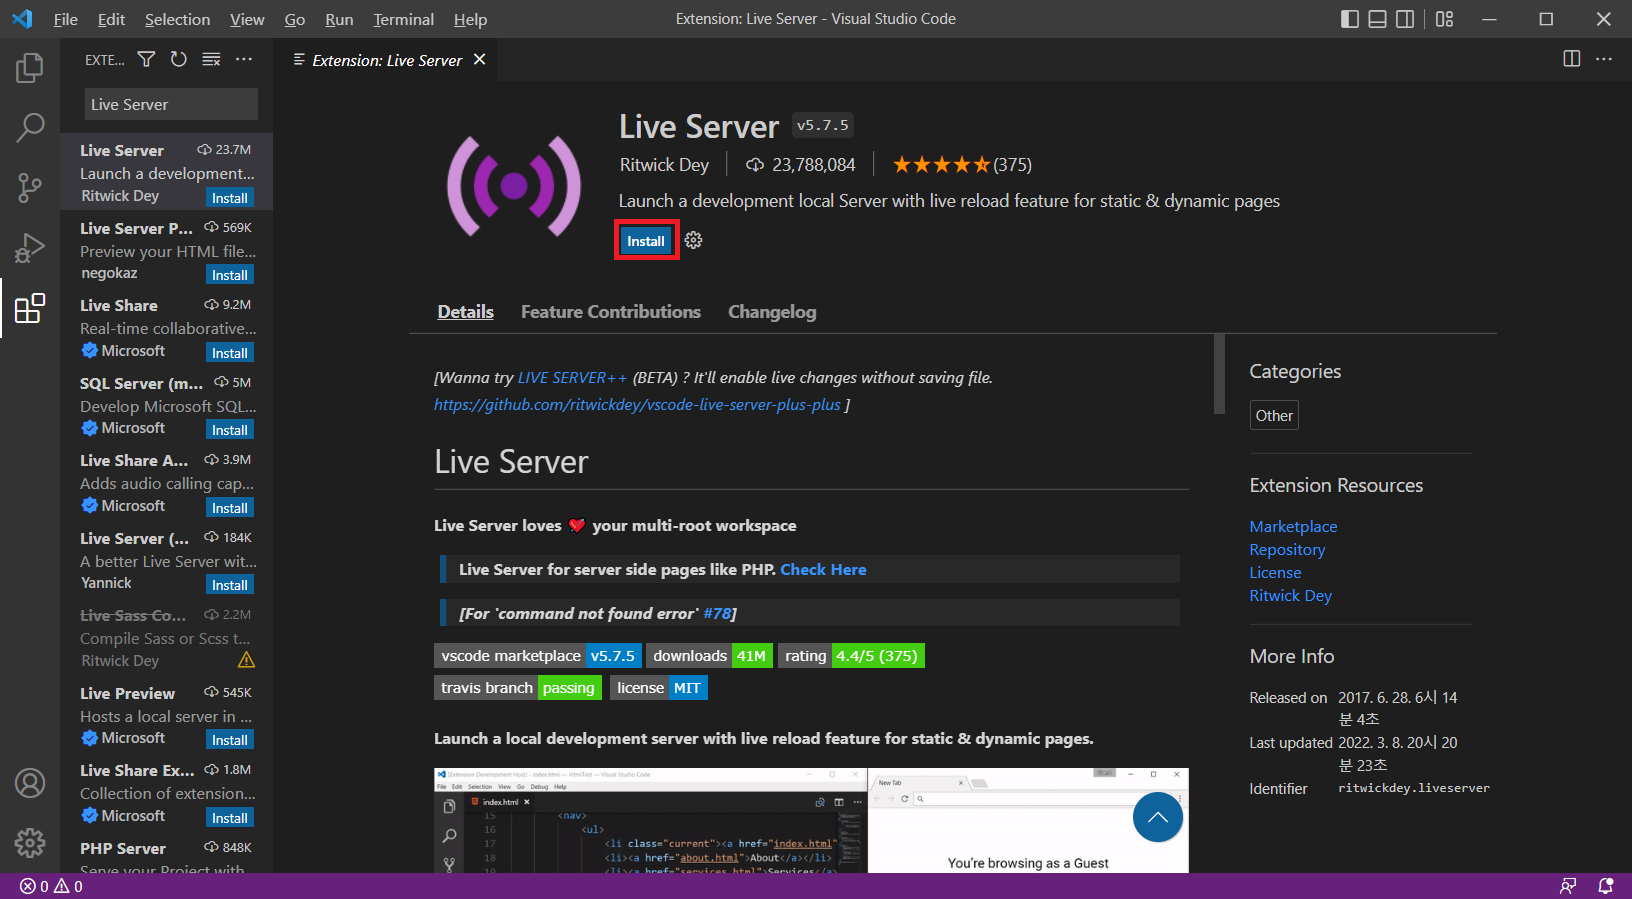Open the Go menu
This screenshot has height=899, width=1632.
(x=295, y=19)
